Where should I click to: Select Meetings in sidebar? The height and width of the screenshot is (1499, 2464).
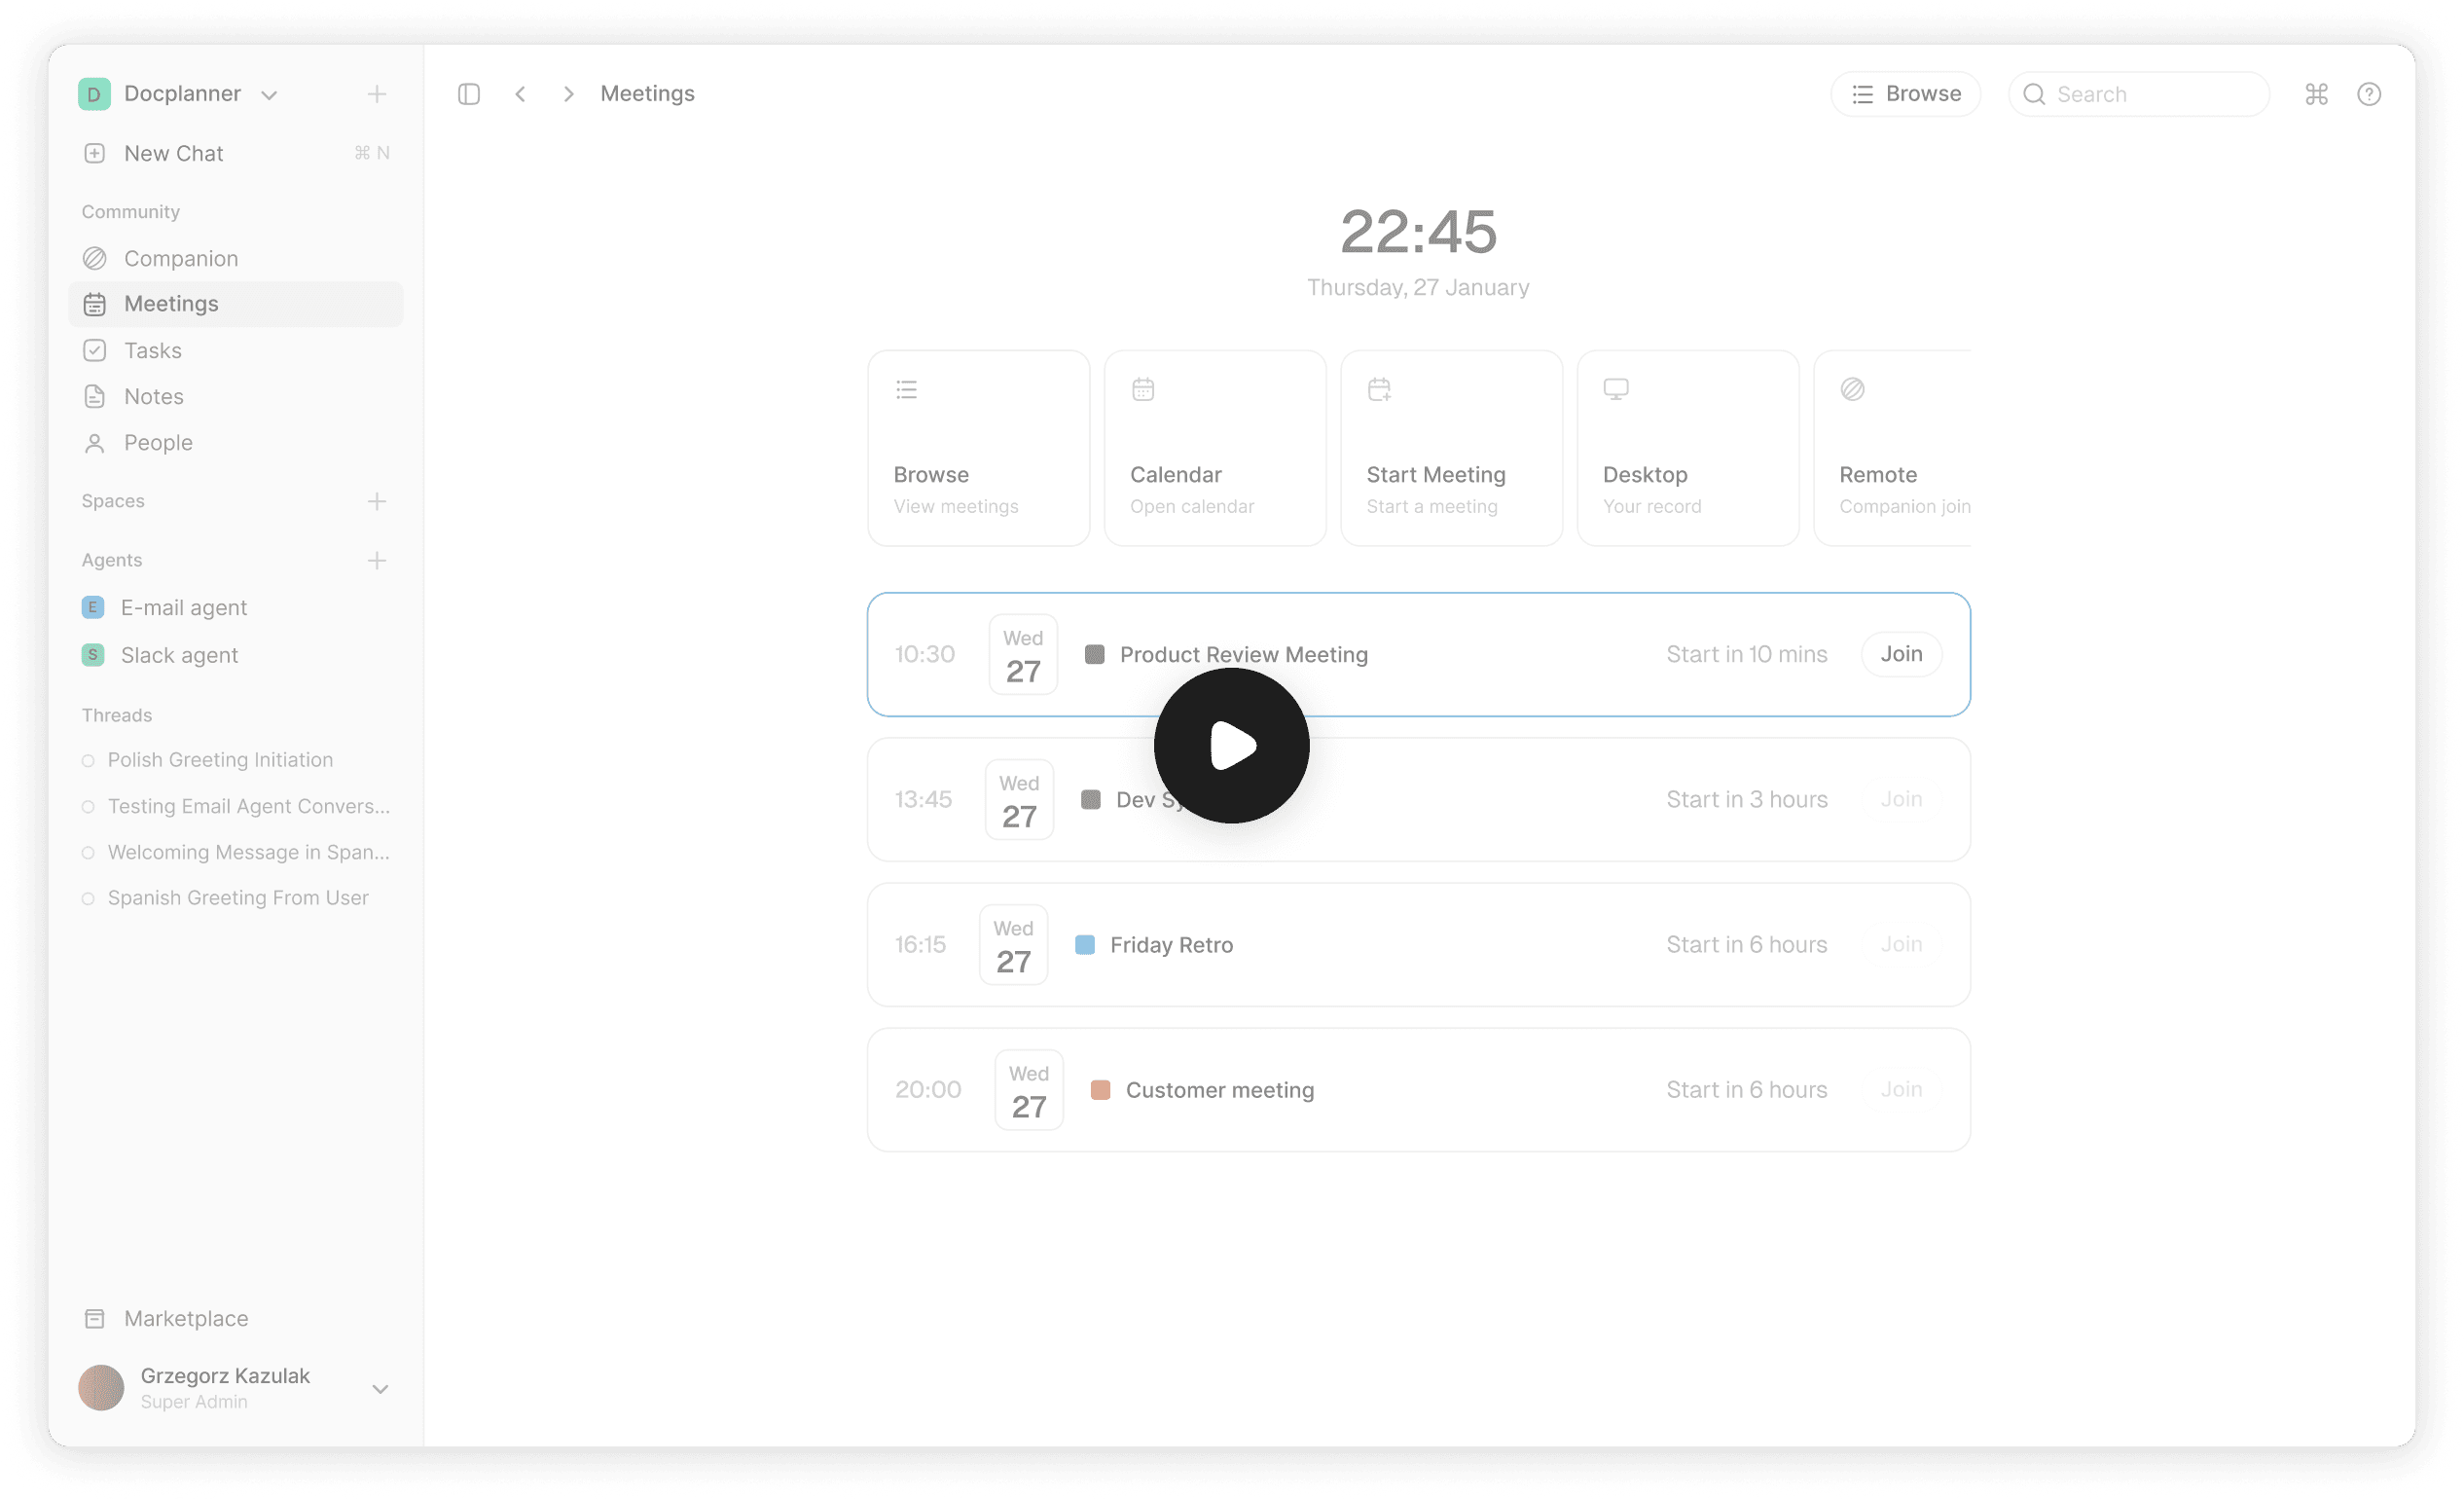235,304
